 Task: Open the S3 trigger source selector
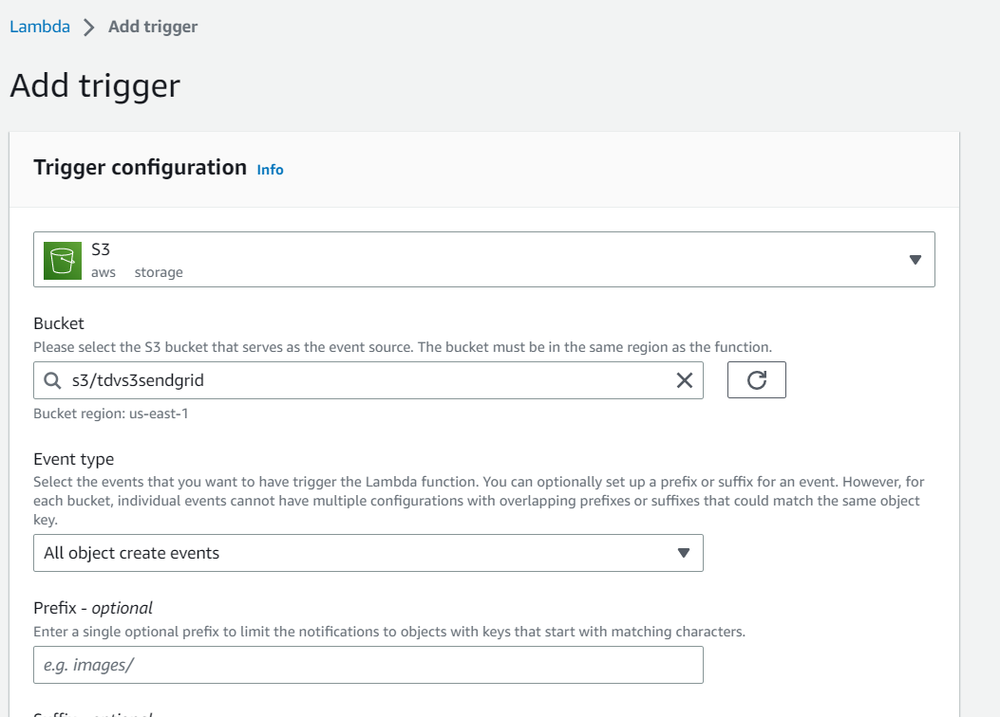point(485,259)
